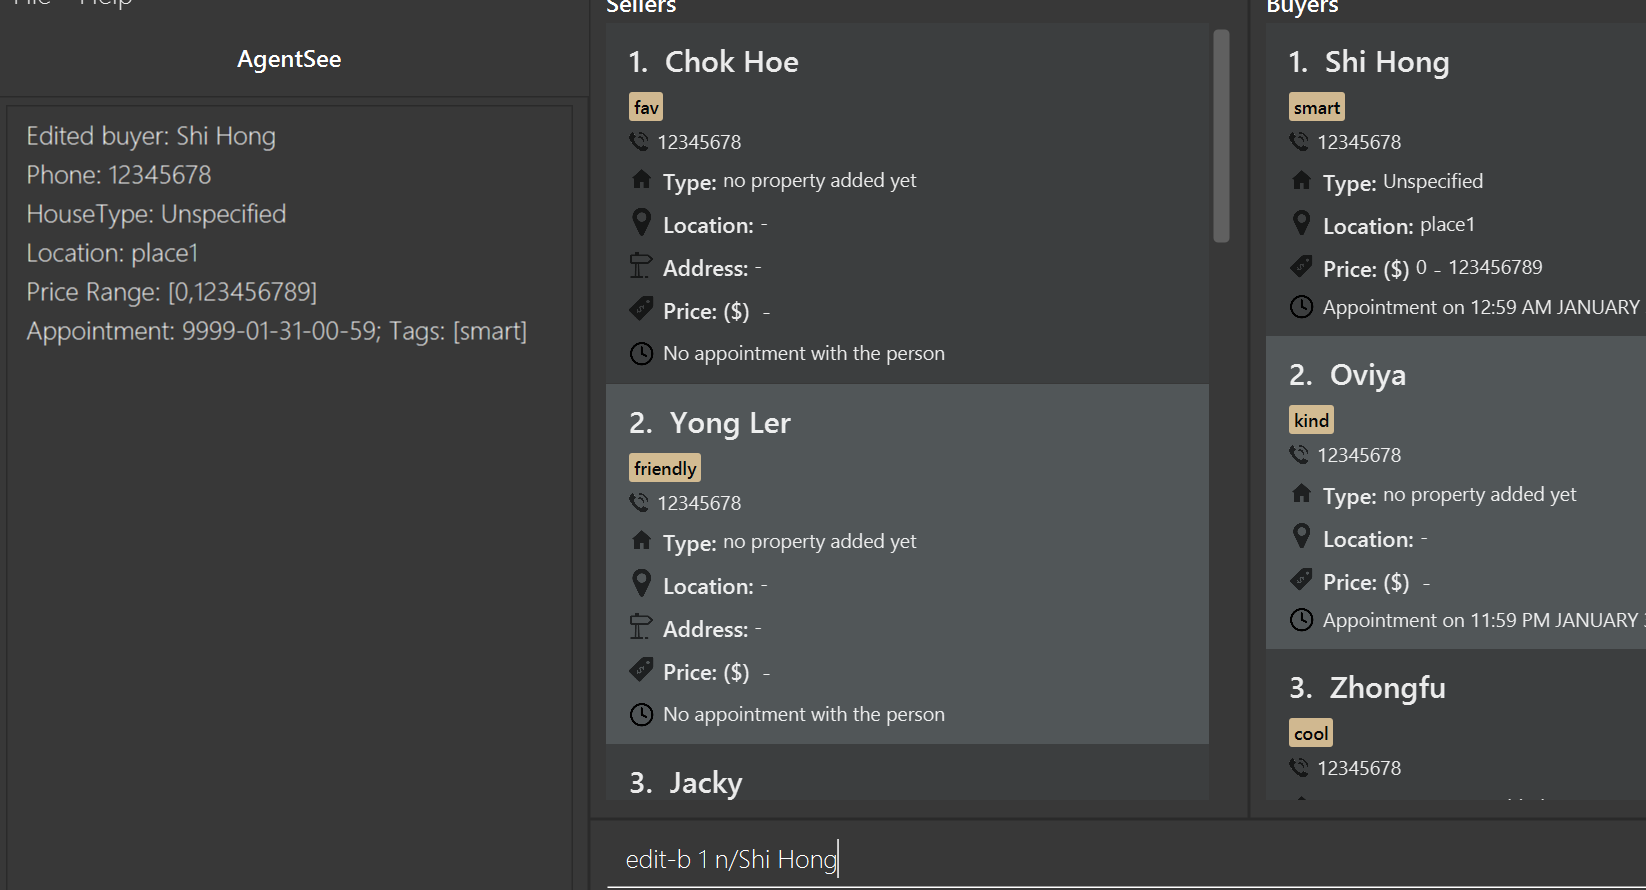Image resolution: width=1646 pixels, height=890 pixels.
Task: Click the phone icon in Oviya card
Action: 1299,454
